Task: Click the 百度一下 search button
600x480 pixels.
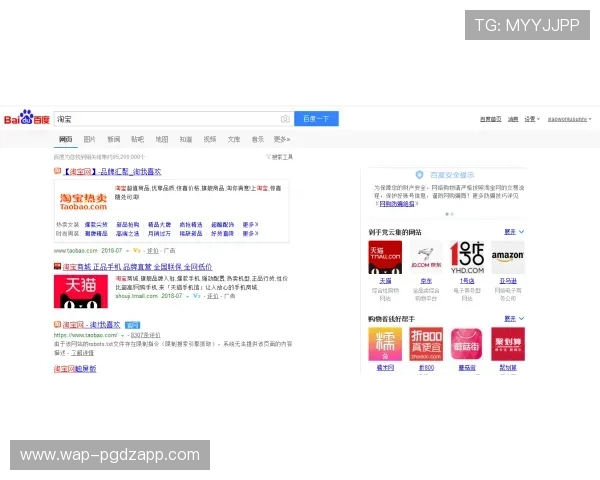Action: click(316, 119)
